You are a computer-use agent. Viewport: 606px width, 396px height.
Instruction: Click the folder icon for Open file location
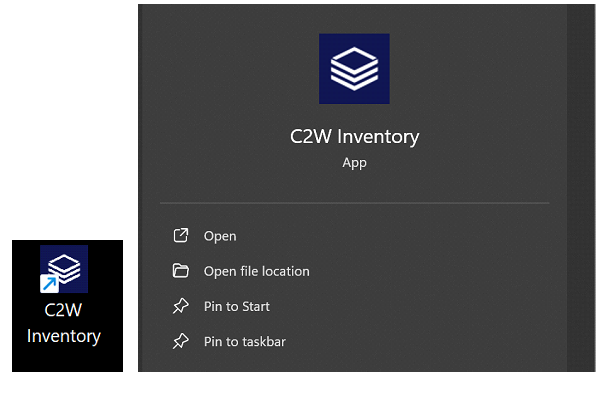pyautogui.click(x=180, y=271)
